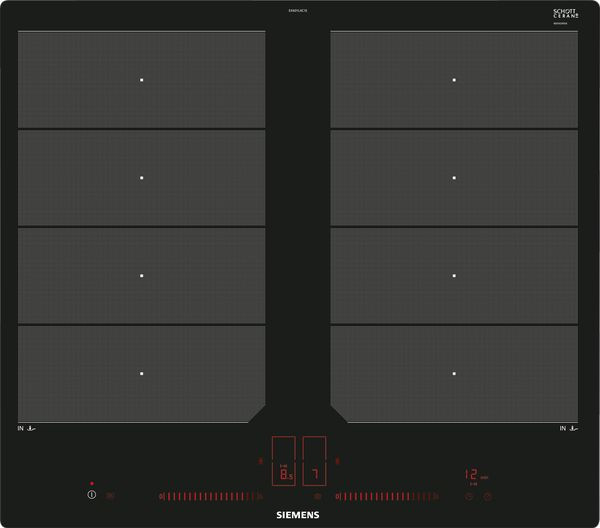
Task: Tap the right IN induction symbol
Action: coord(570,429)
